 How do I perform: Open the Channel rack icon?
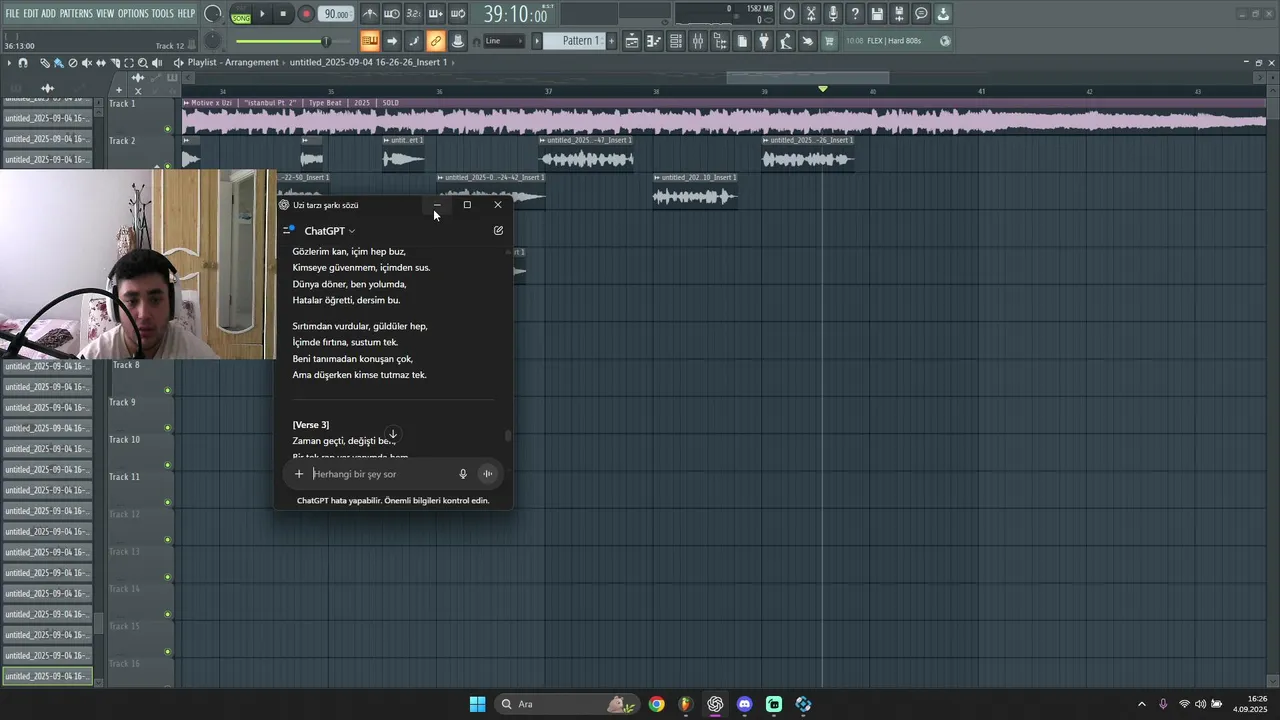676,41
